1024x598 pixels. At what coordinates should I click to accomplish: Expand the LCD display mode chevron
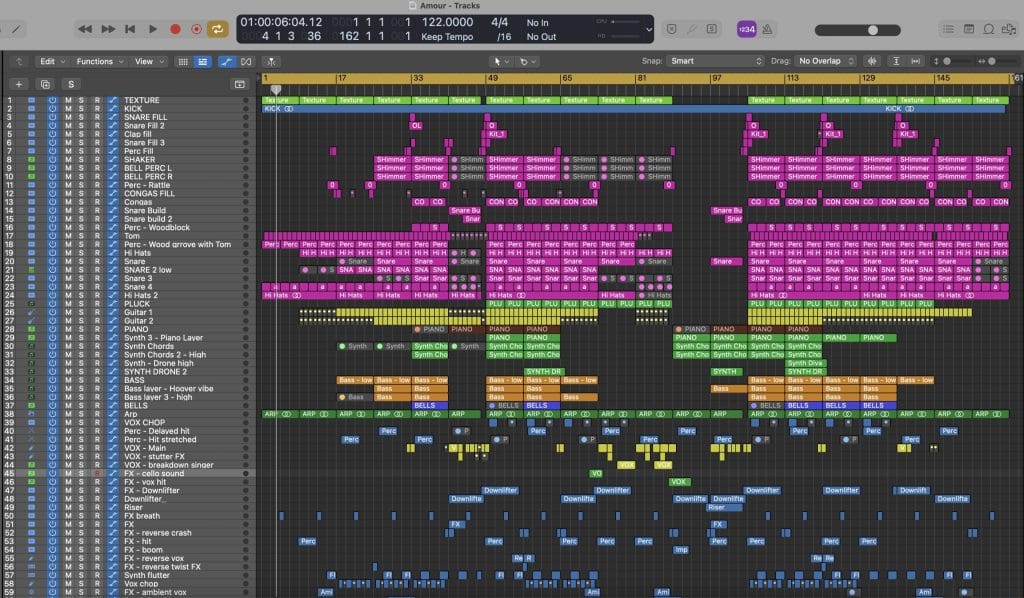coord(648,29)
